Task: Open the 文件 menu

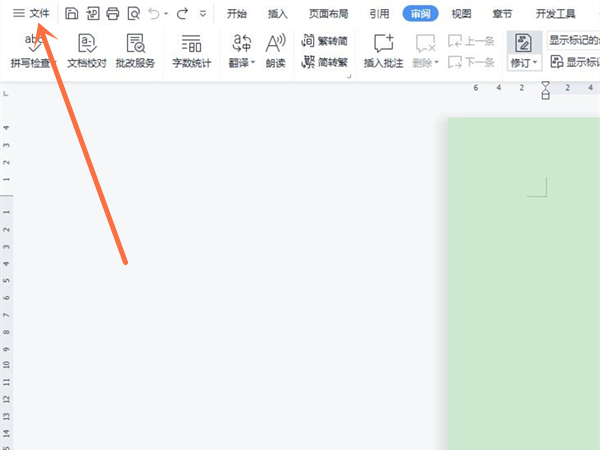Action: 31,14
